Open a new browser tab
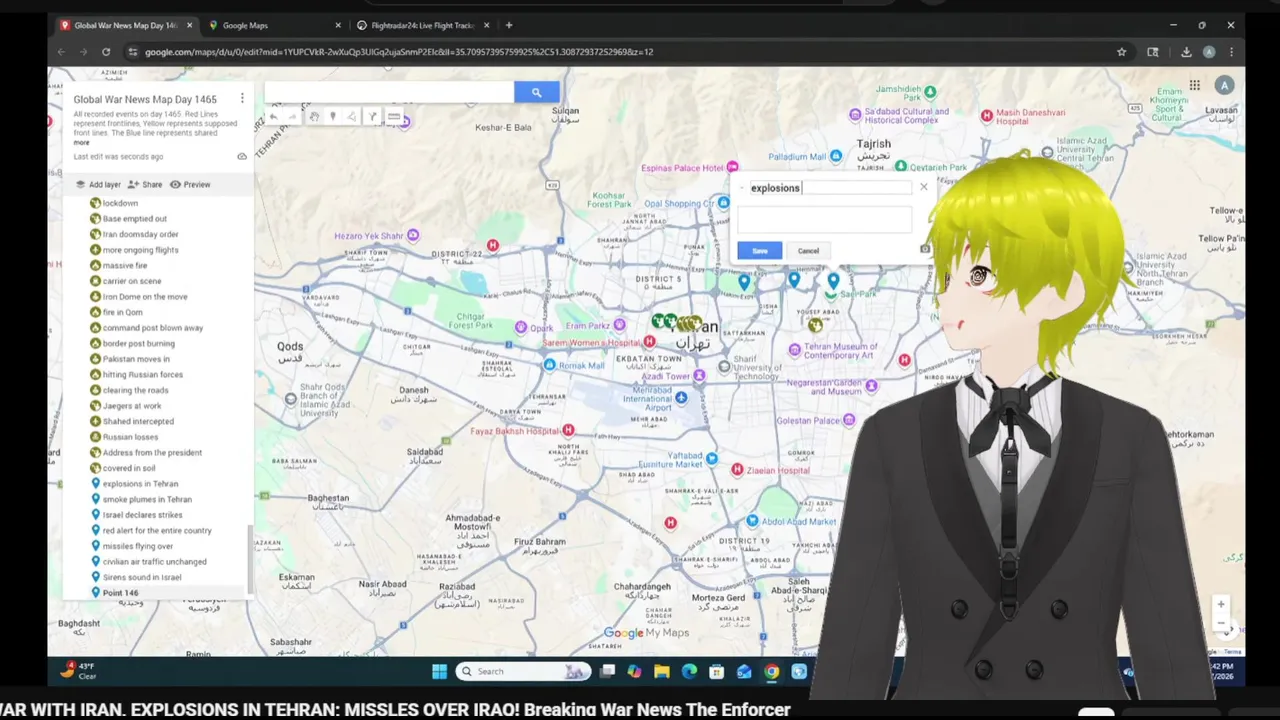Screen dimensions: 1280x720 point(509,25)
